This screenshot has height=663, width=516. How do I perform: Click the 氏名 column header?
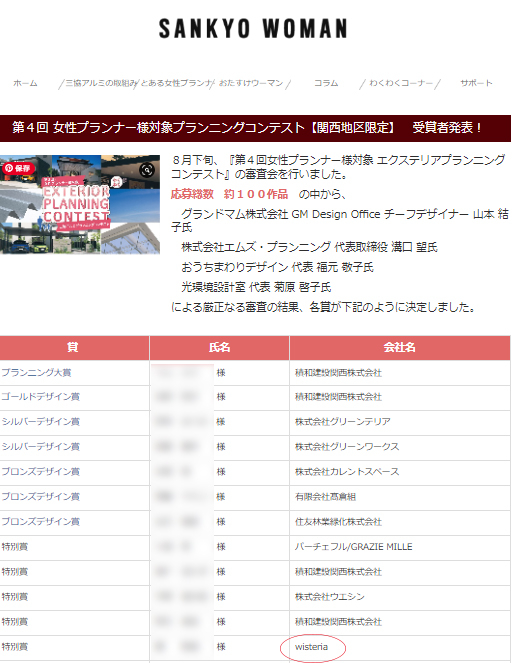pyautogui.click(x=220, y=348)
